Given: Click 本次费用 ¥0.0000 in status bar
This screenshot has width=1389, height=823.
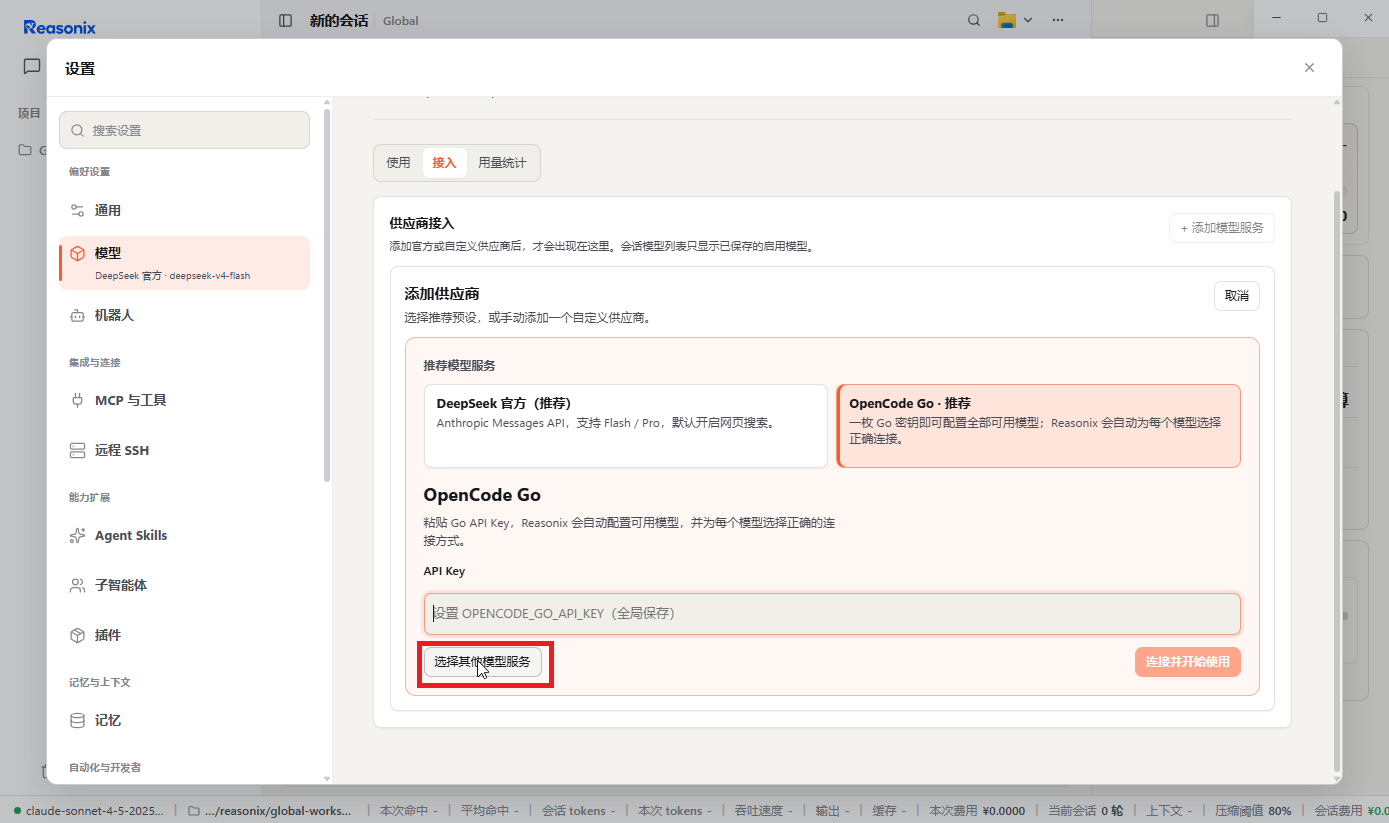Looking at the screenshot, I should click(x=977, y=811).
